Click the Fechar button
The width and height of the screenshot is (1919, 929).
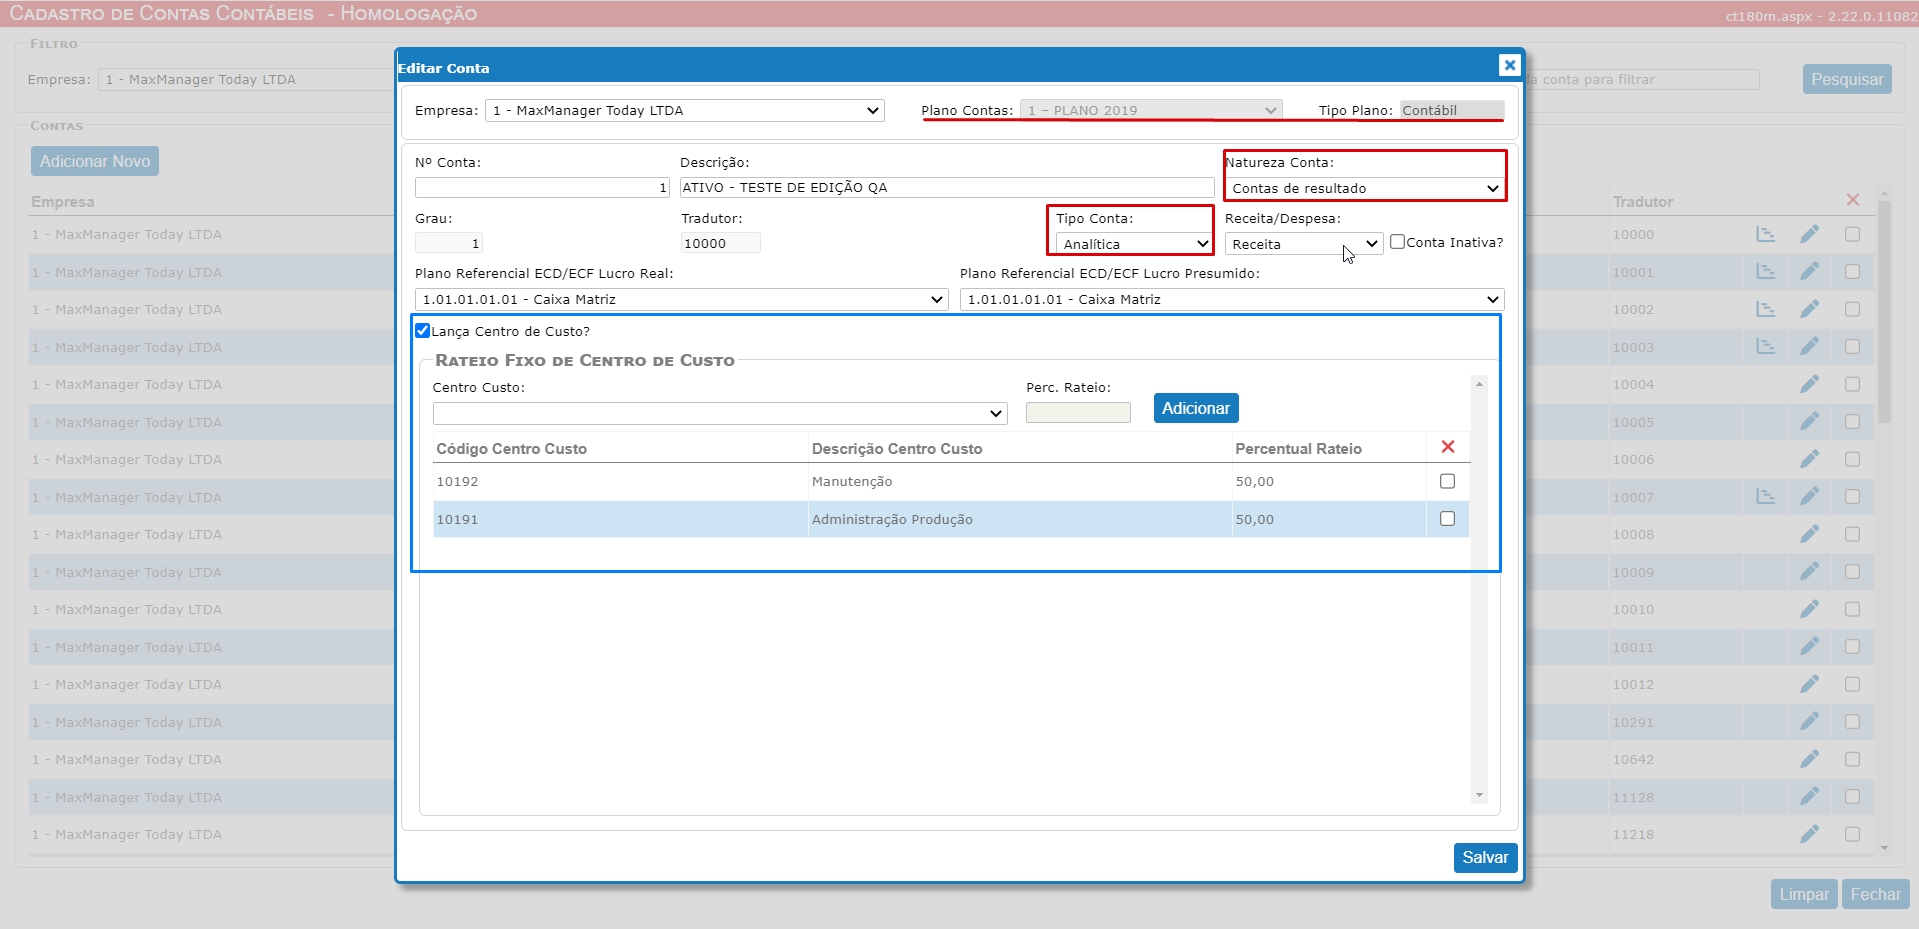click(1875, 894)
